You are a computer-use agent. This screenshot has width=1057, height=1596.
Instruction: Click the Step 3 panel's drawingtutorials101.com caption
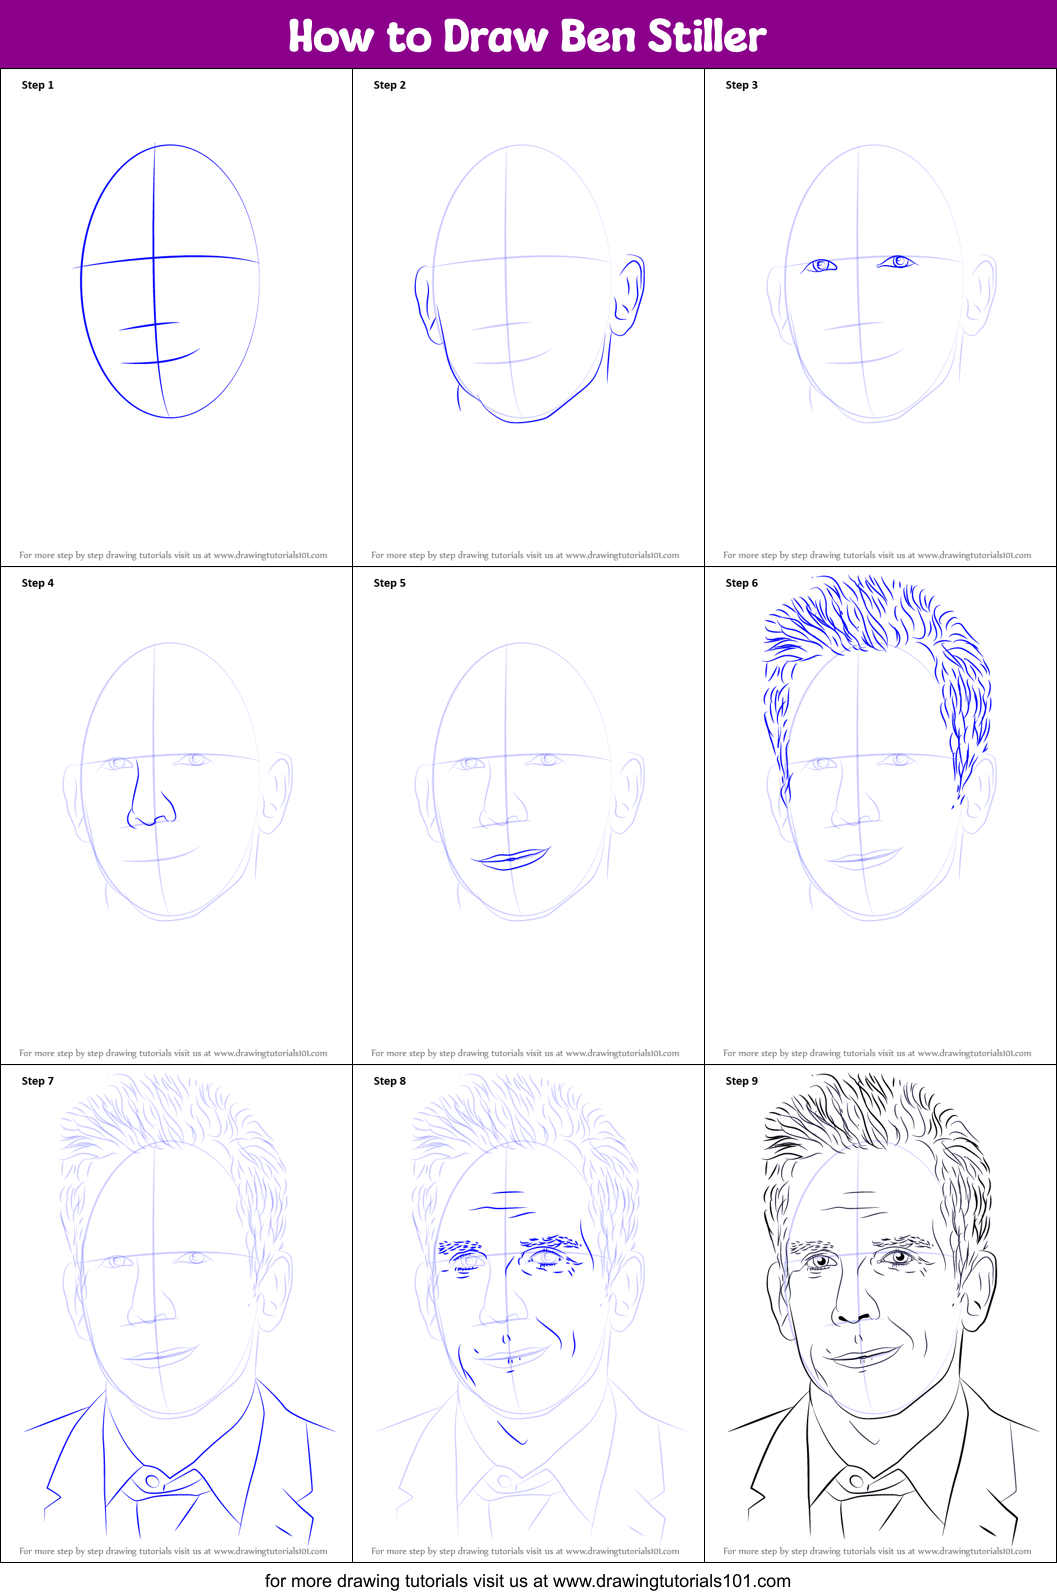pyautogui.click(x=877, y=555)
